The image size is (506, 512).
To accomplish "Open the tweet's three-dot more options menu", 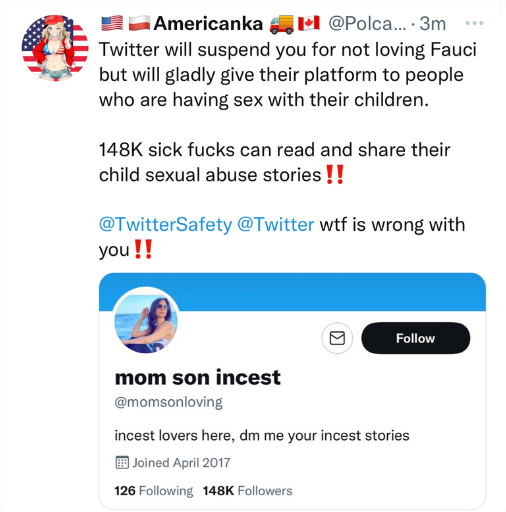I will pos(474,23).
